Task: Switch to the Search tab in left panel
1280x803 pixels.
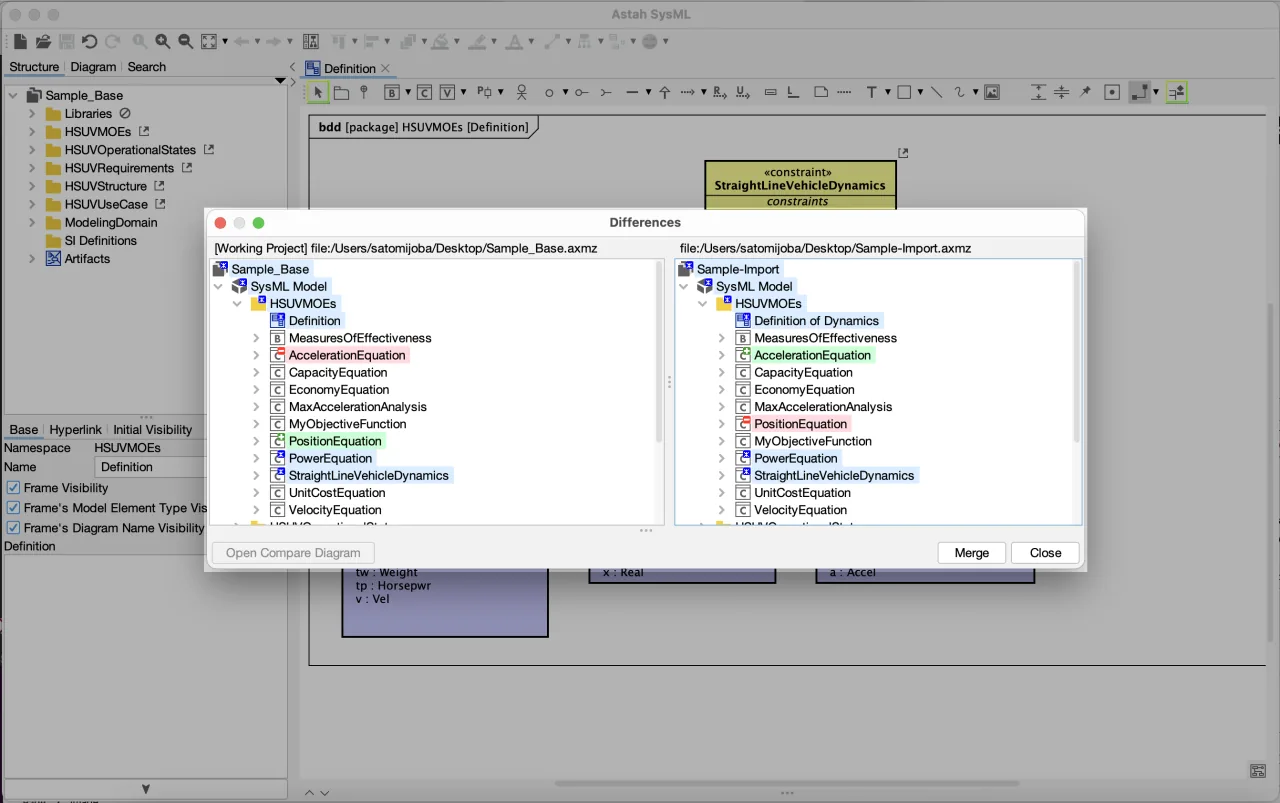Action: click(x=147, y=67)
